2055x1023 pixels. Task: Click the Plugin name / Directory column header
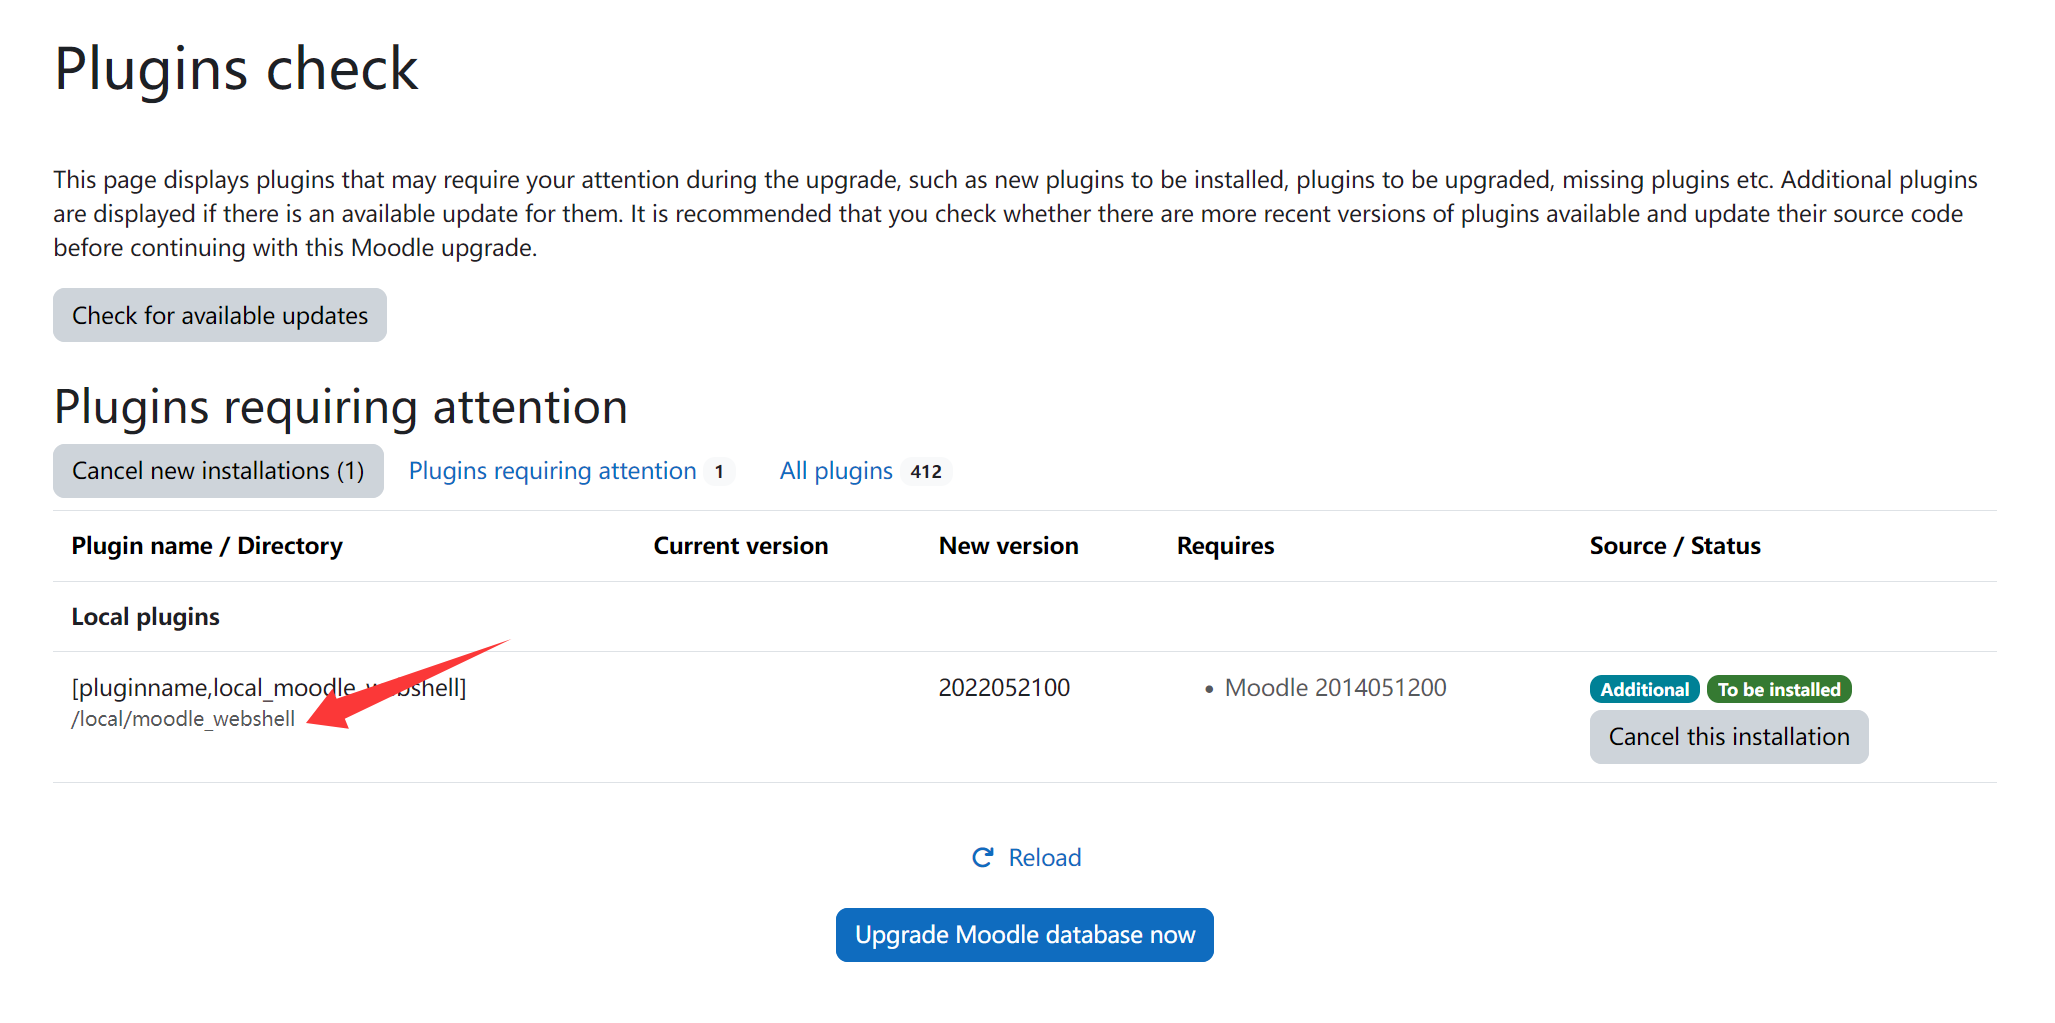[207, 546]
